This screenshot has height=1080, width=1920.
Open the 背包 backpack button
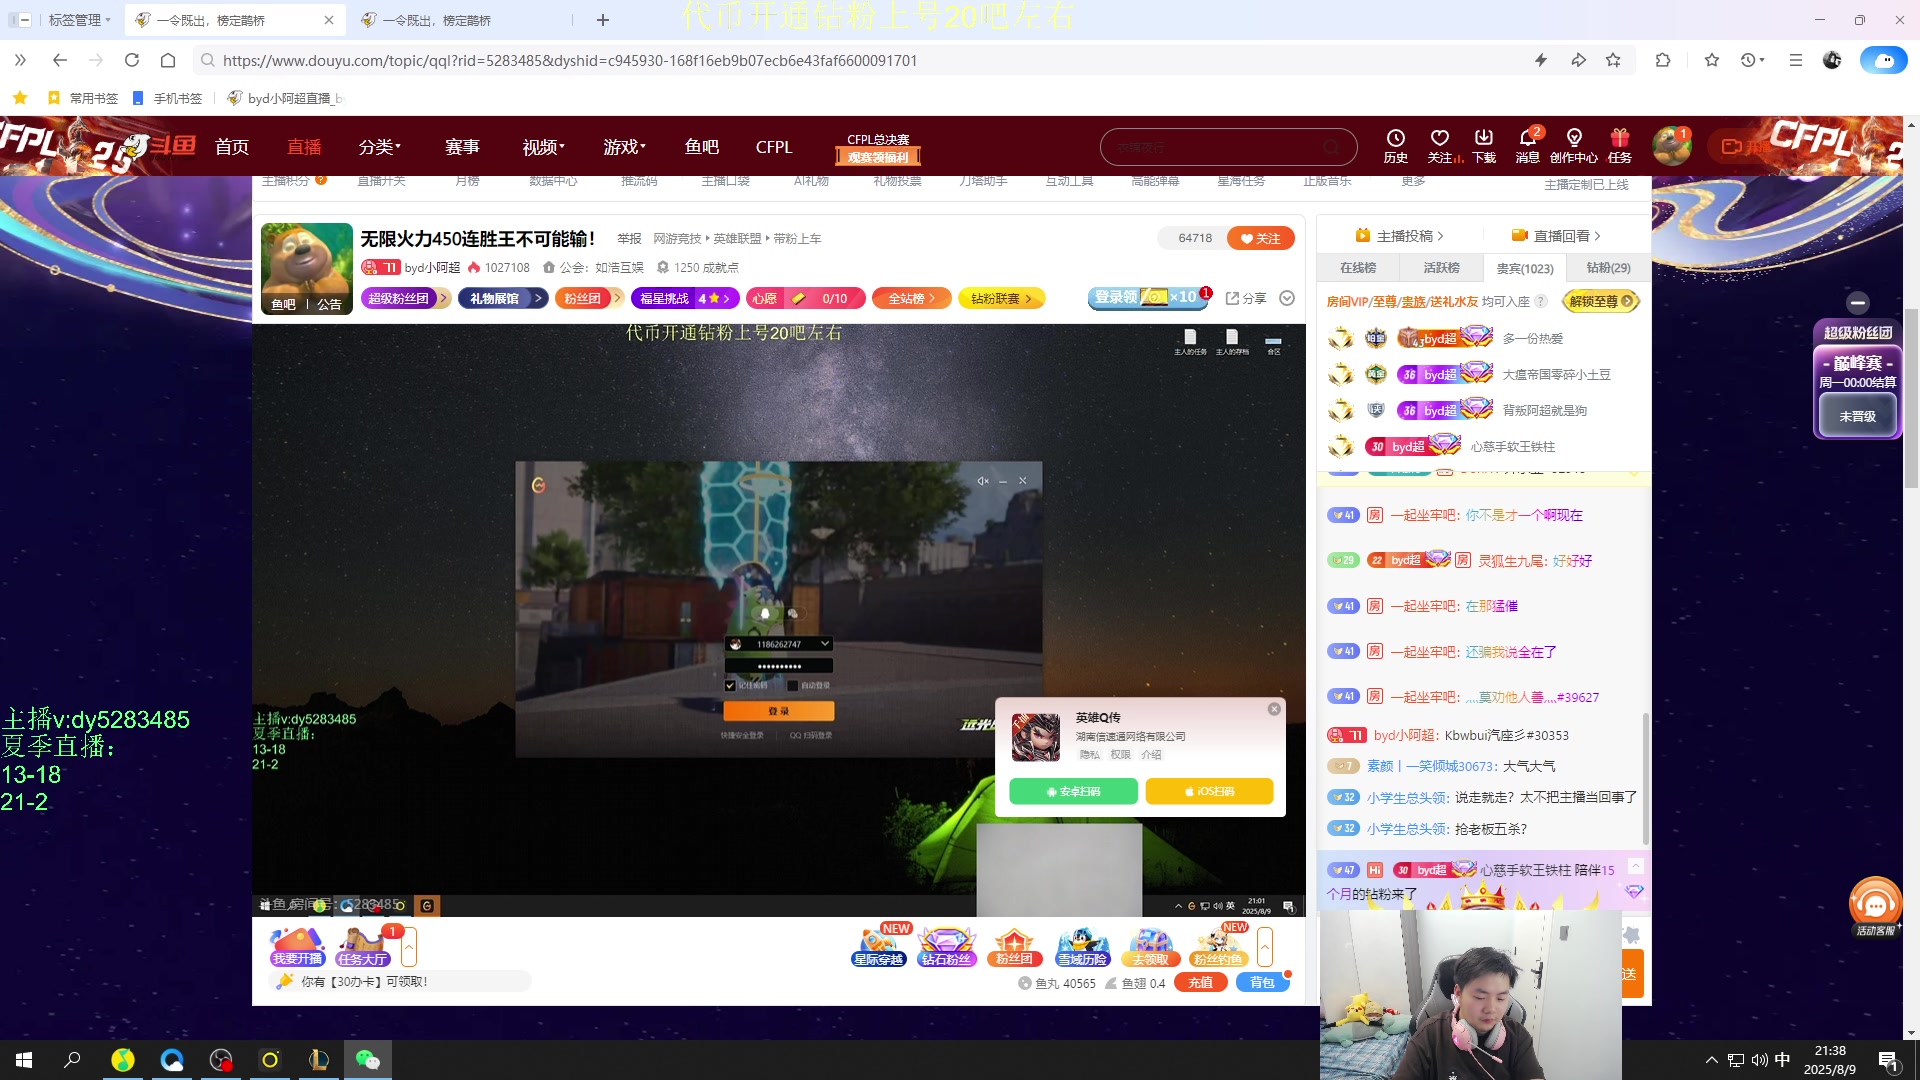point(1263,982)
